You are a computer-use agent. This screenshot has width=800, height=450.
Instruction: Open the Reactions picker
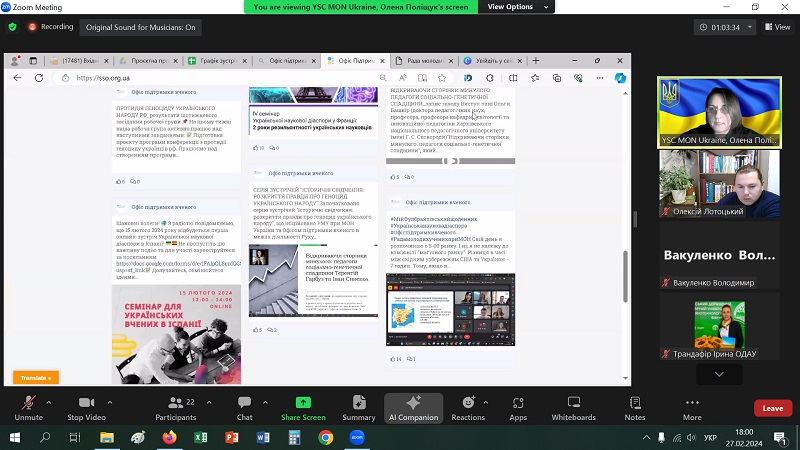click(x=468, y=406)
